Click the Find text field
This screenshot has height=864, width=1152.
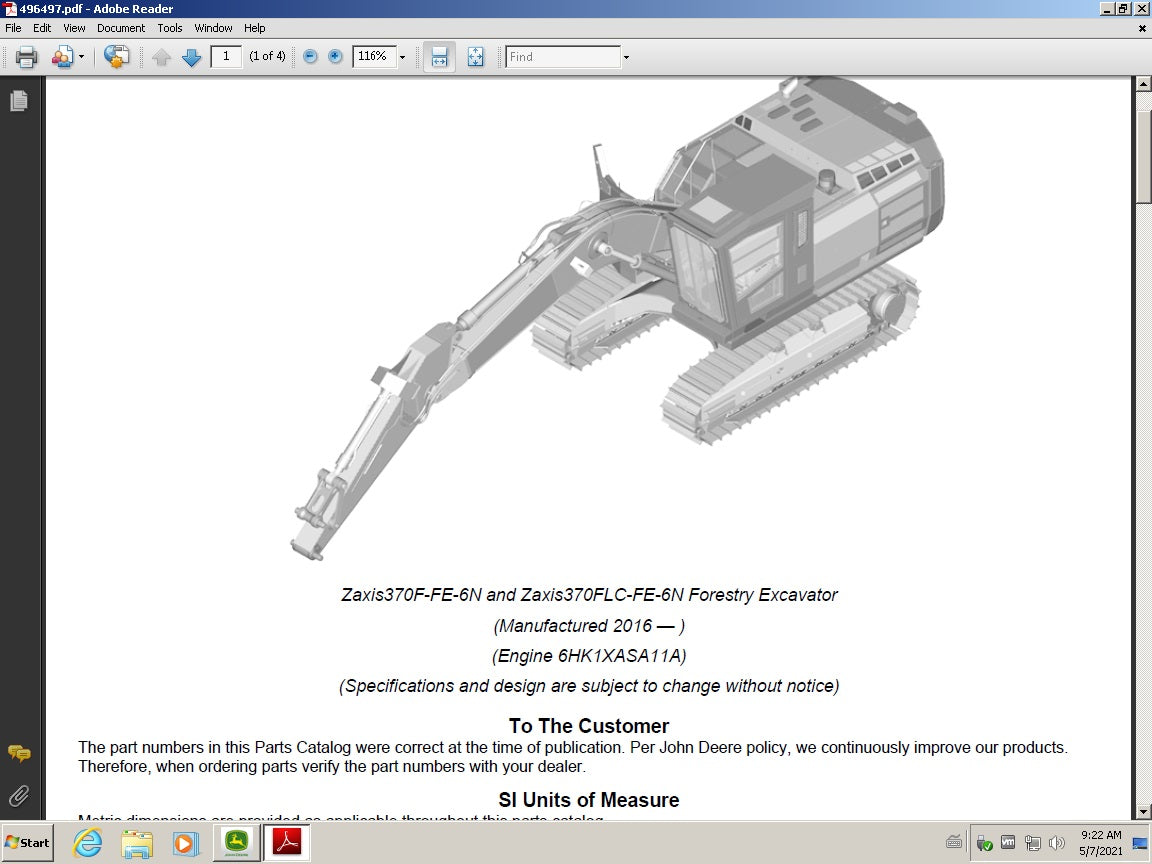click(562, 57)
